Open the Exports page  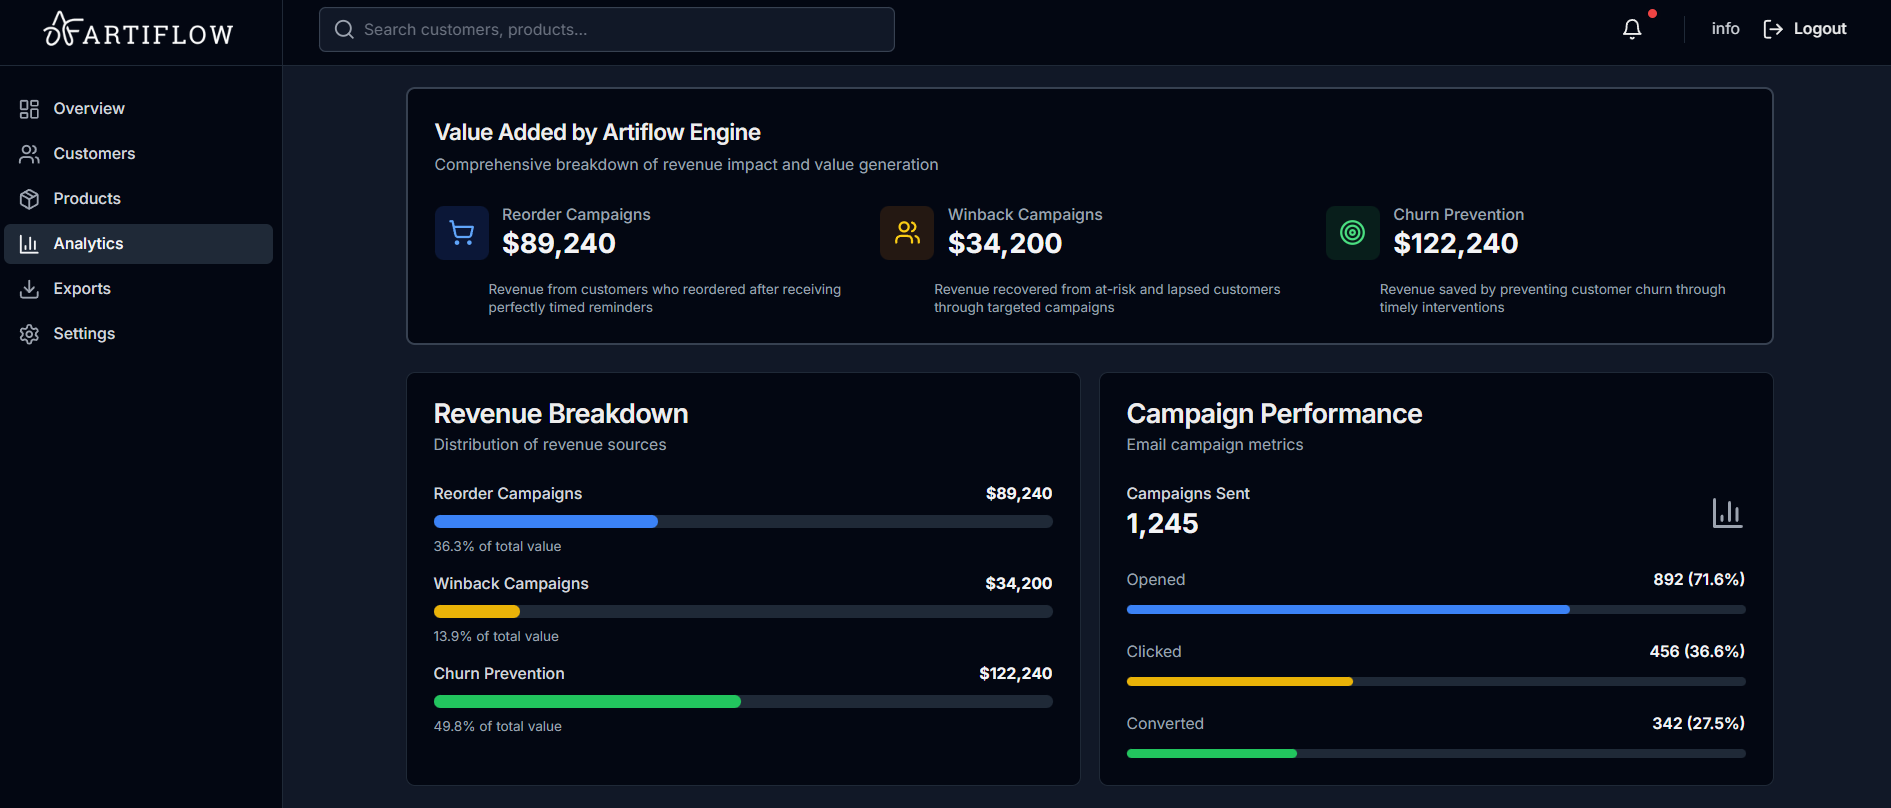coord(81,289)
